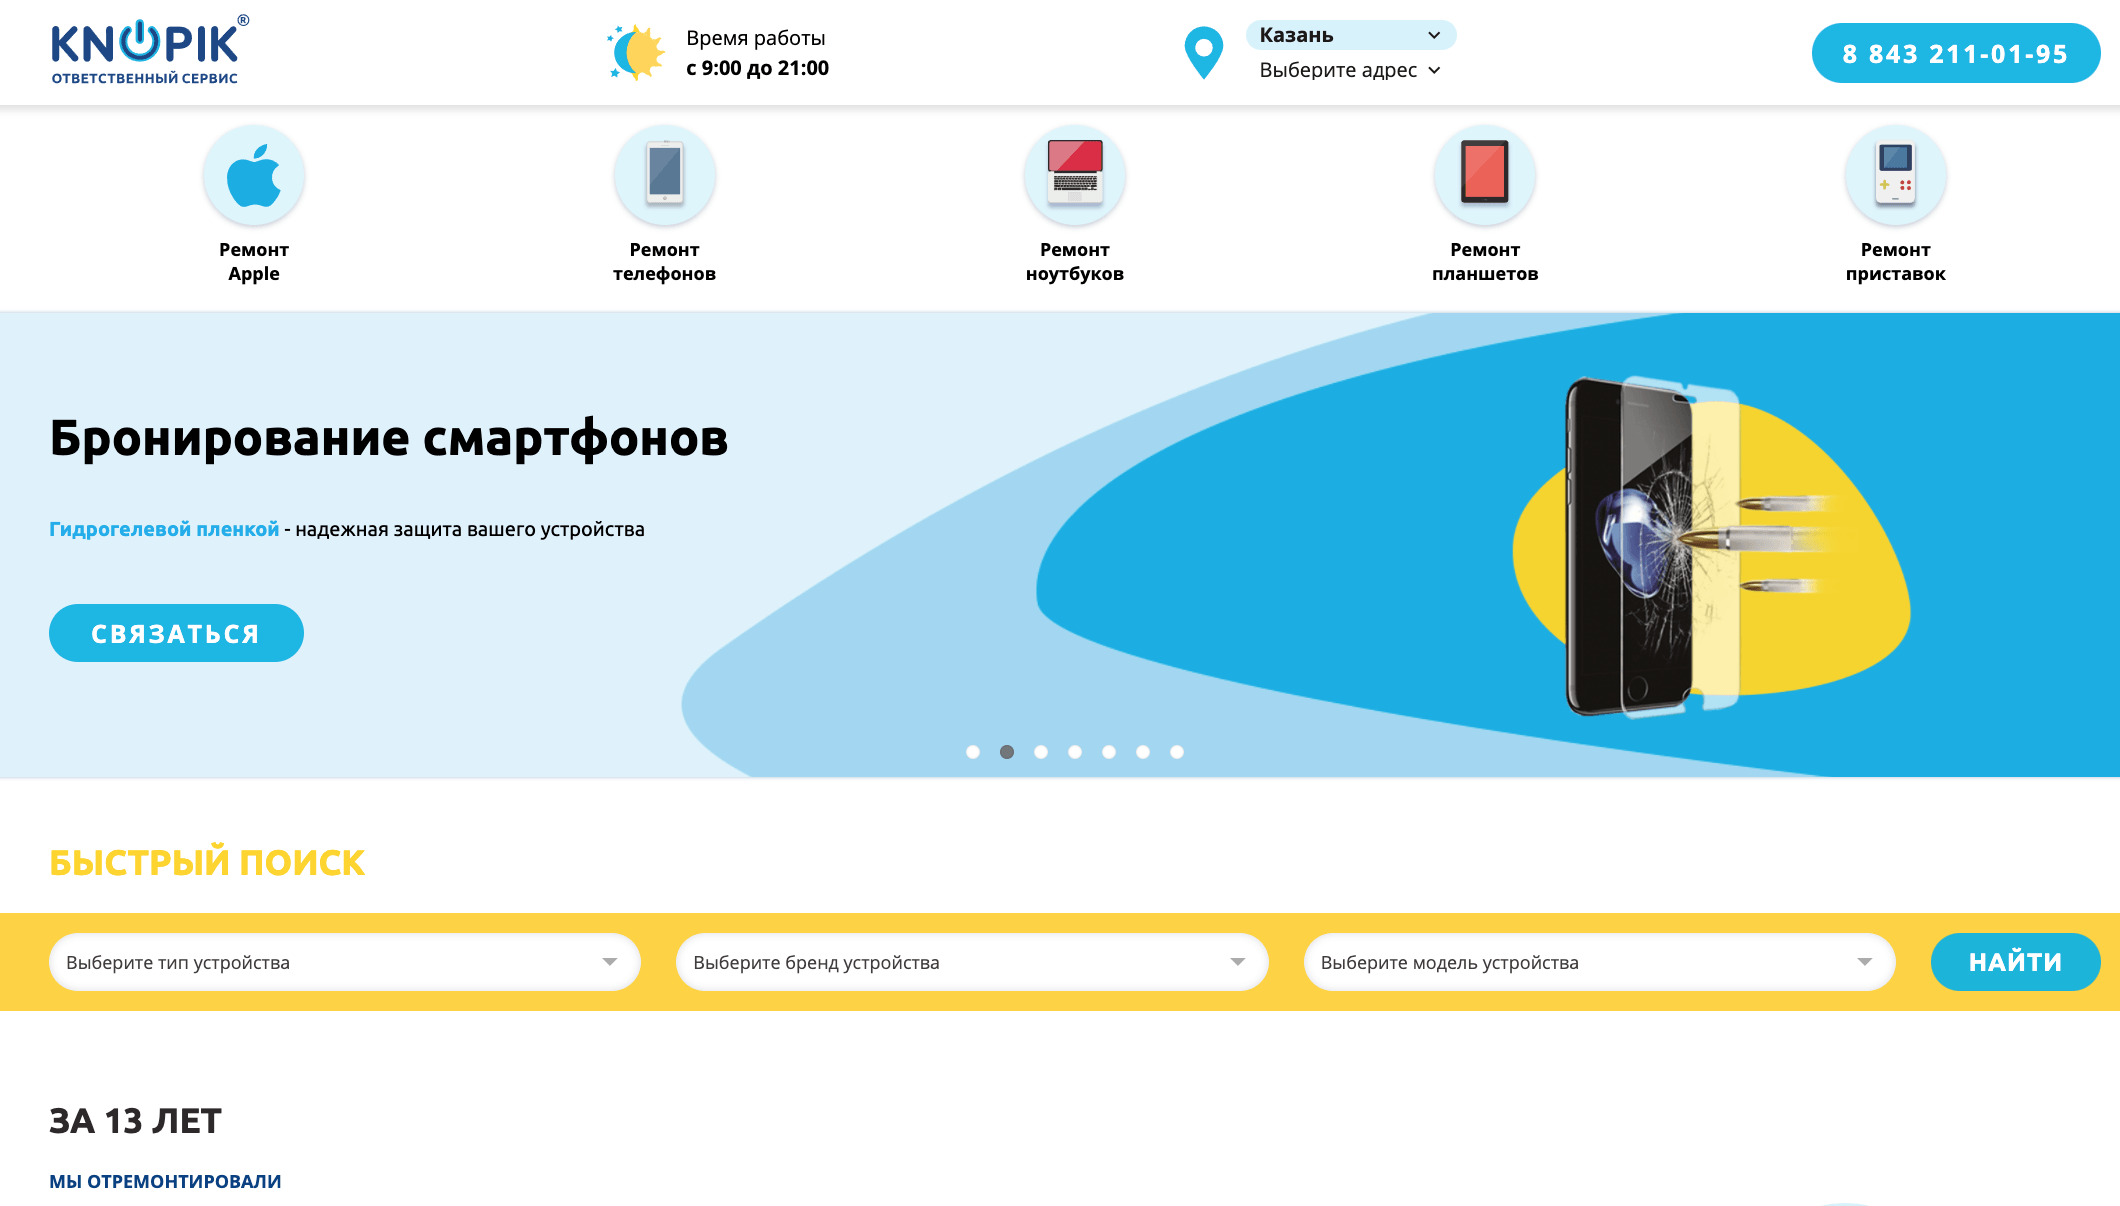Screen dimensions: 2120x1206
Task: Click the Apple logo repair icon
Action: point(254,175)
